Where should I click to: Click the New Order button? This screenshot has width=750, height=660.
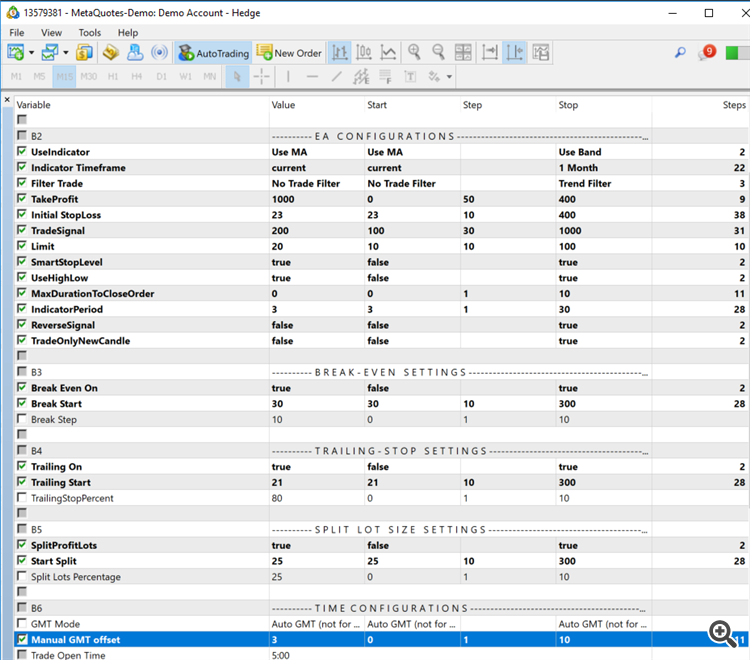(x=289, y=53)
